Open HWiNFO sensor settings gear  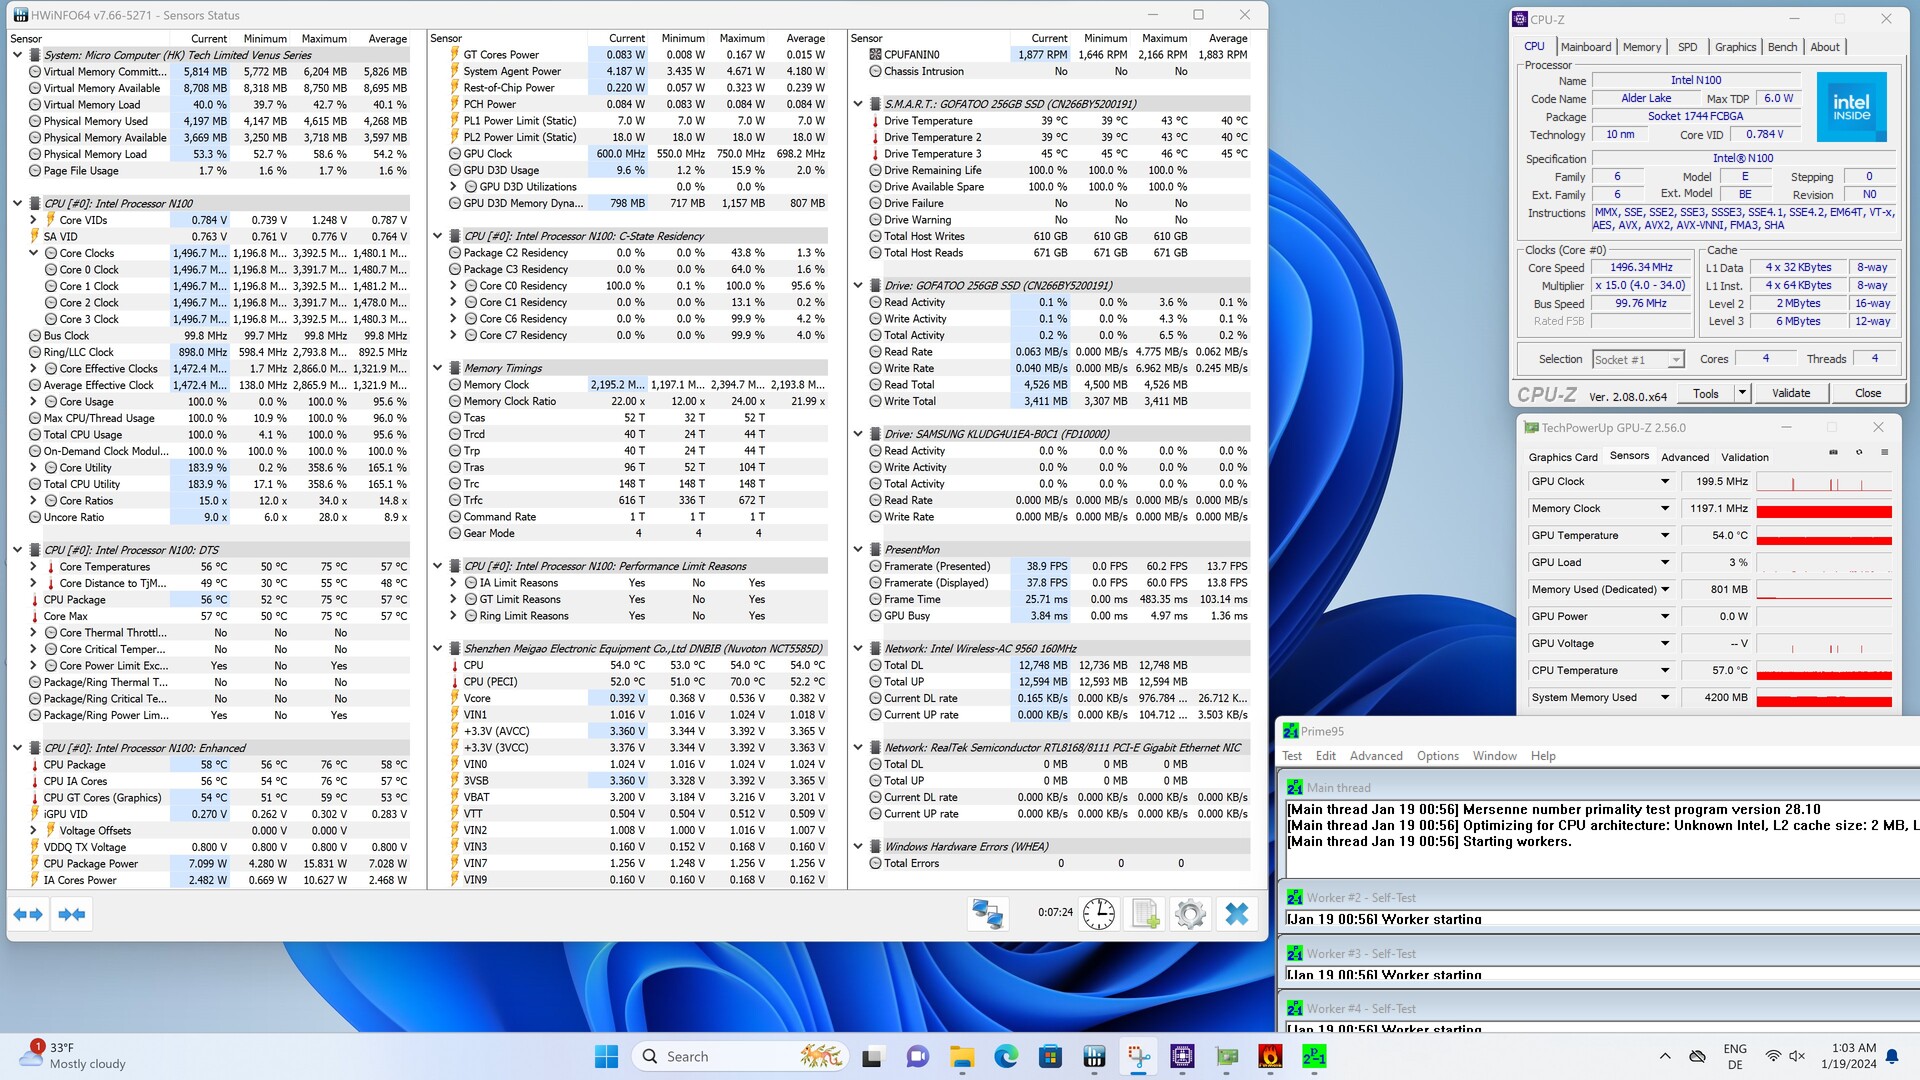pos(1190,913)
